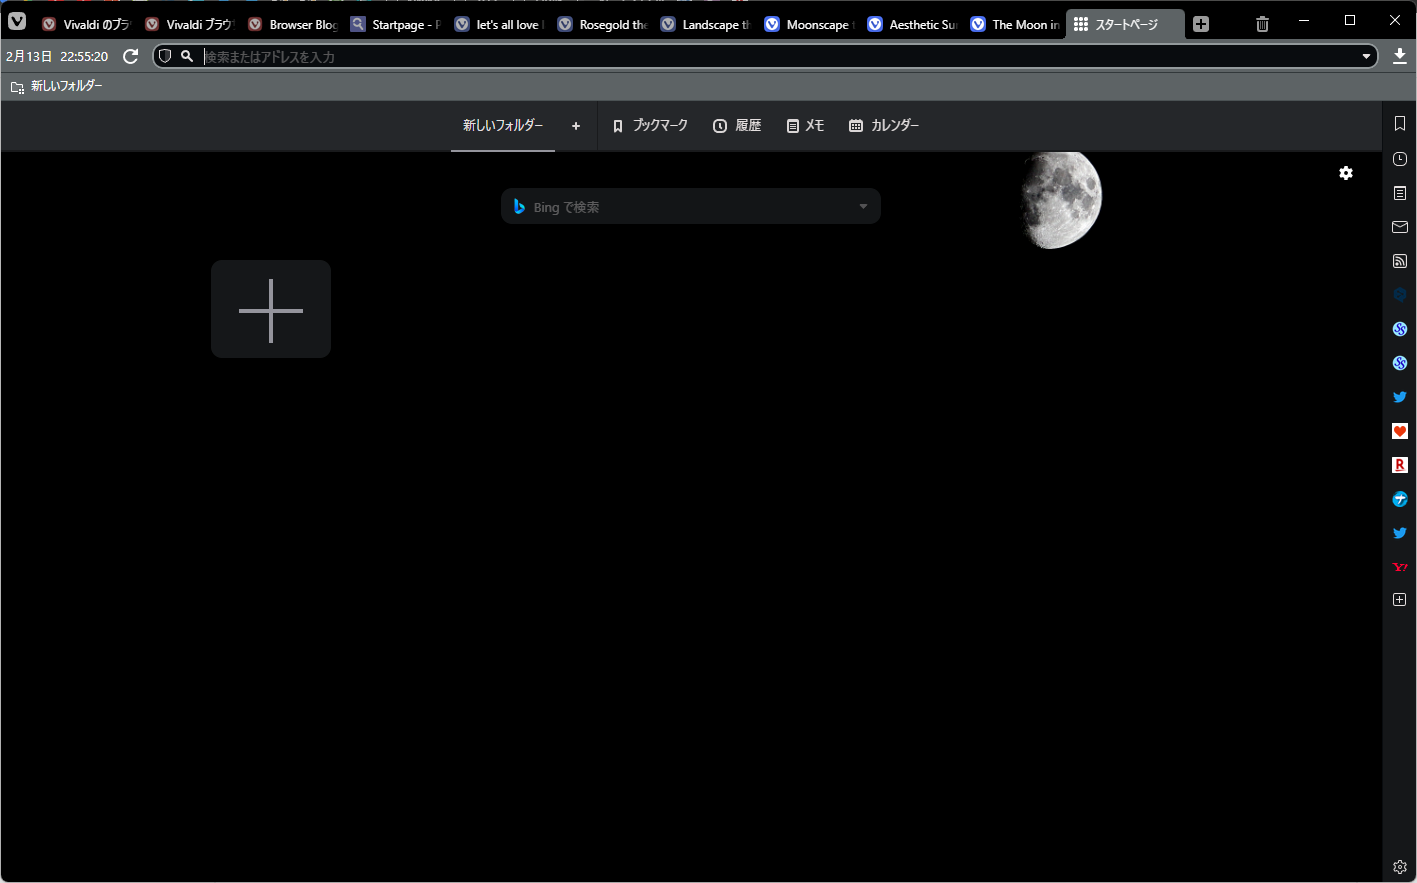Click the search magnifier icon in address bar

186,57
